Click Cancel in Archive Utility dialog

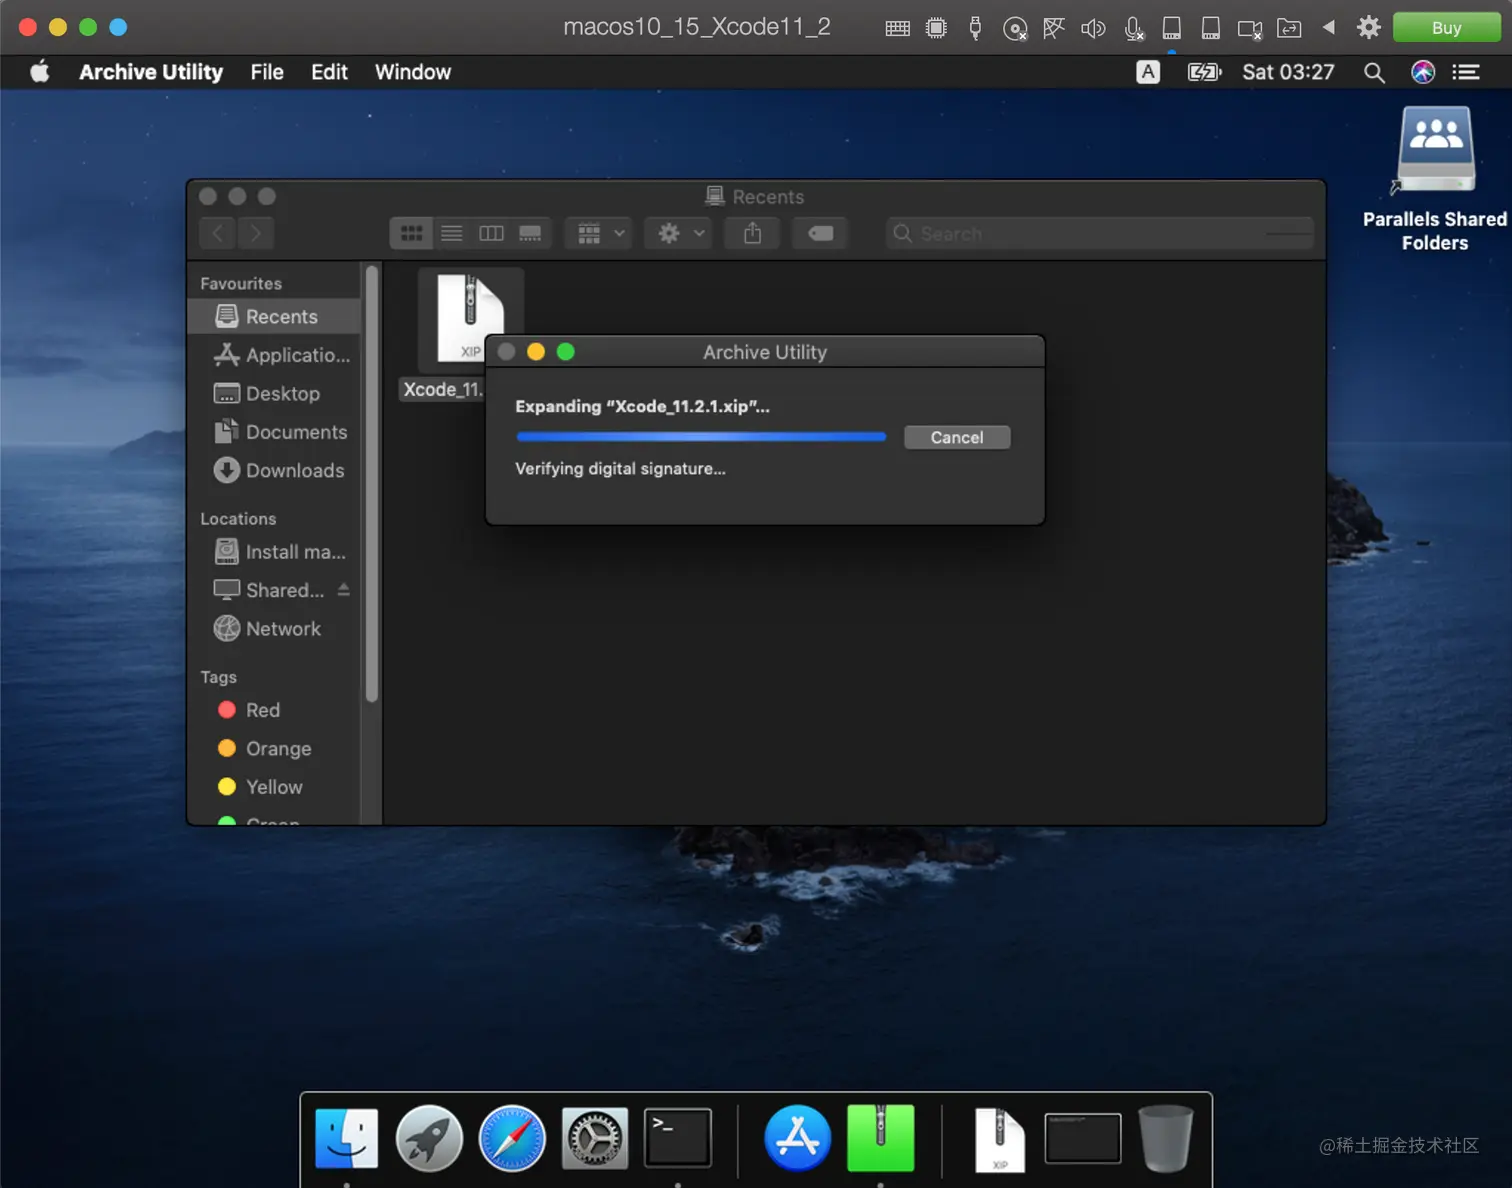[957, 437]
